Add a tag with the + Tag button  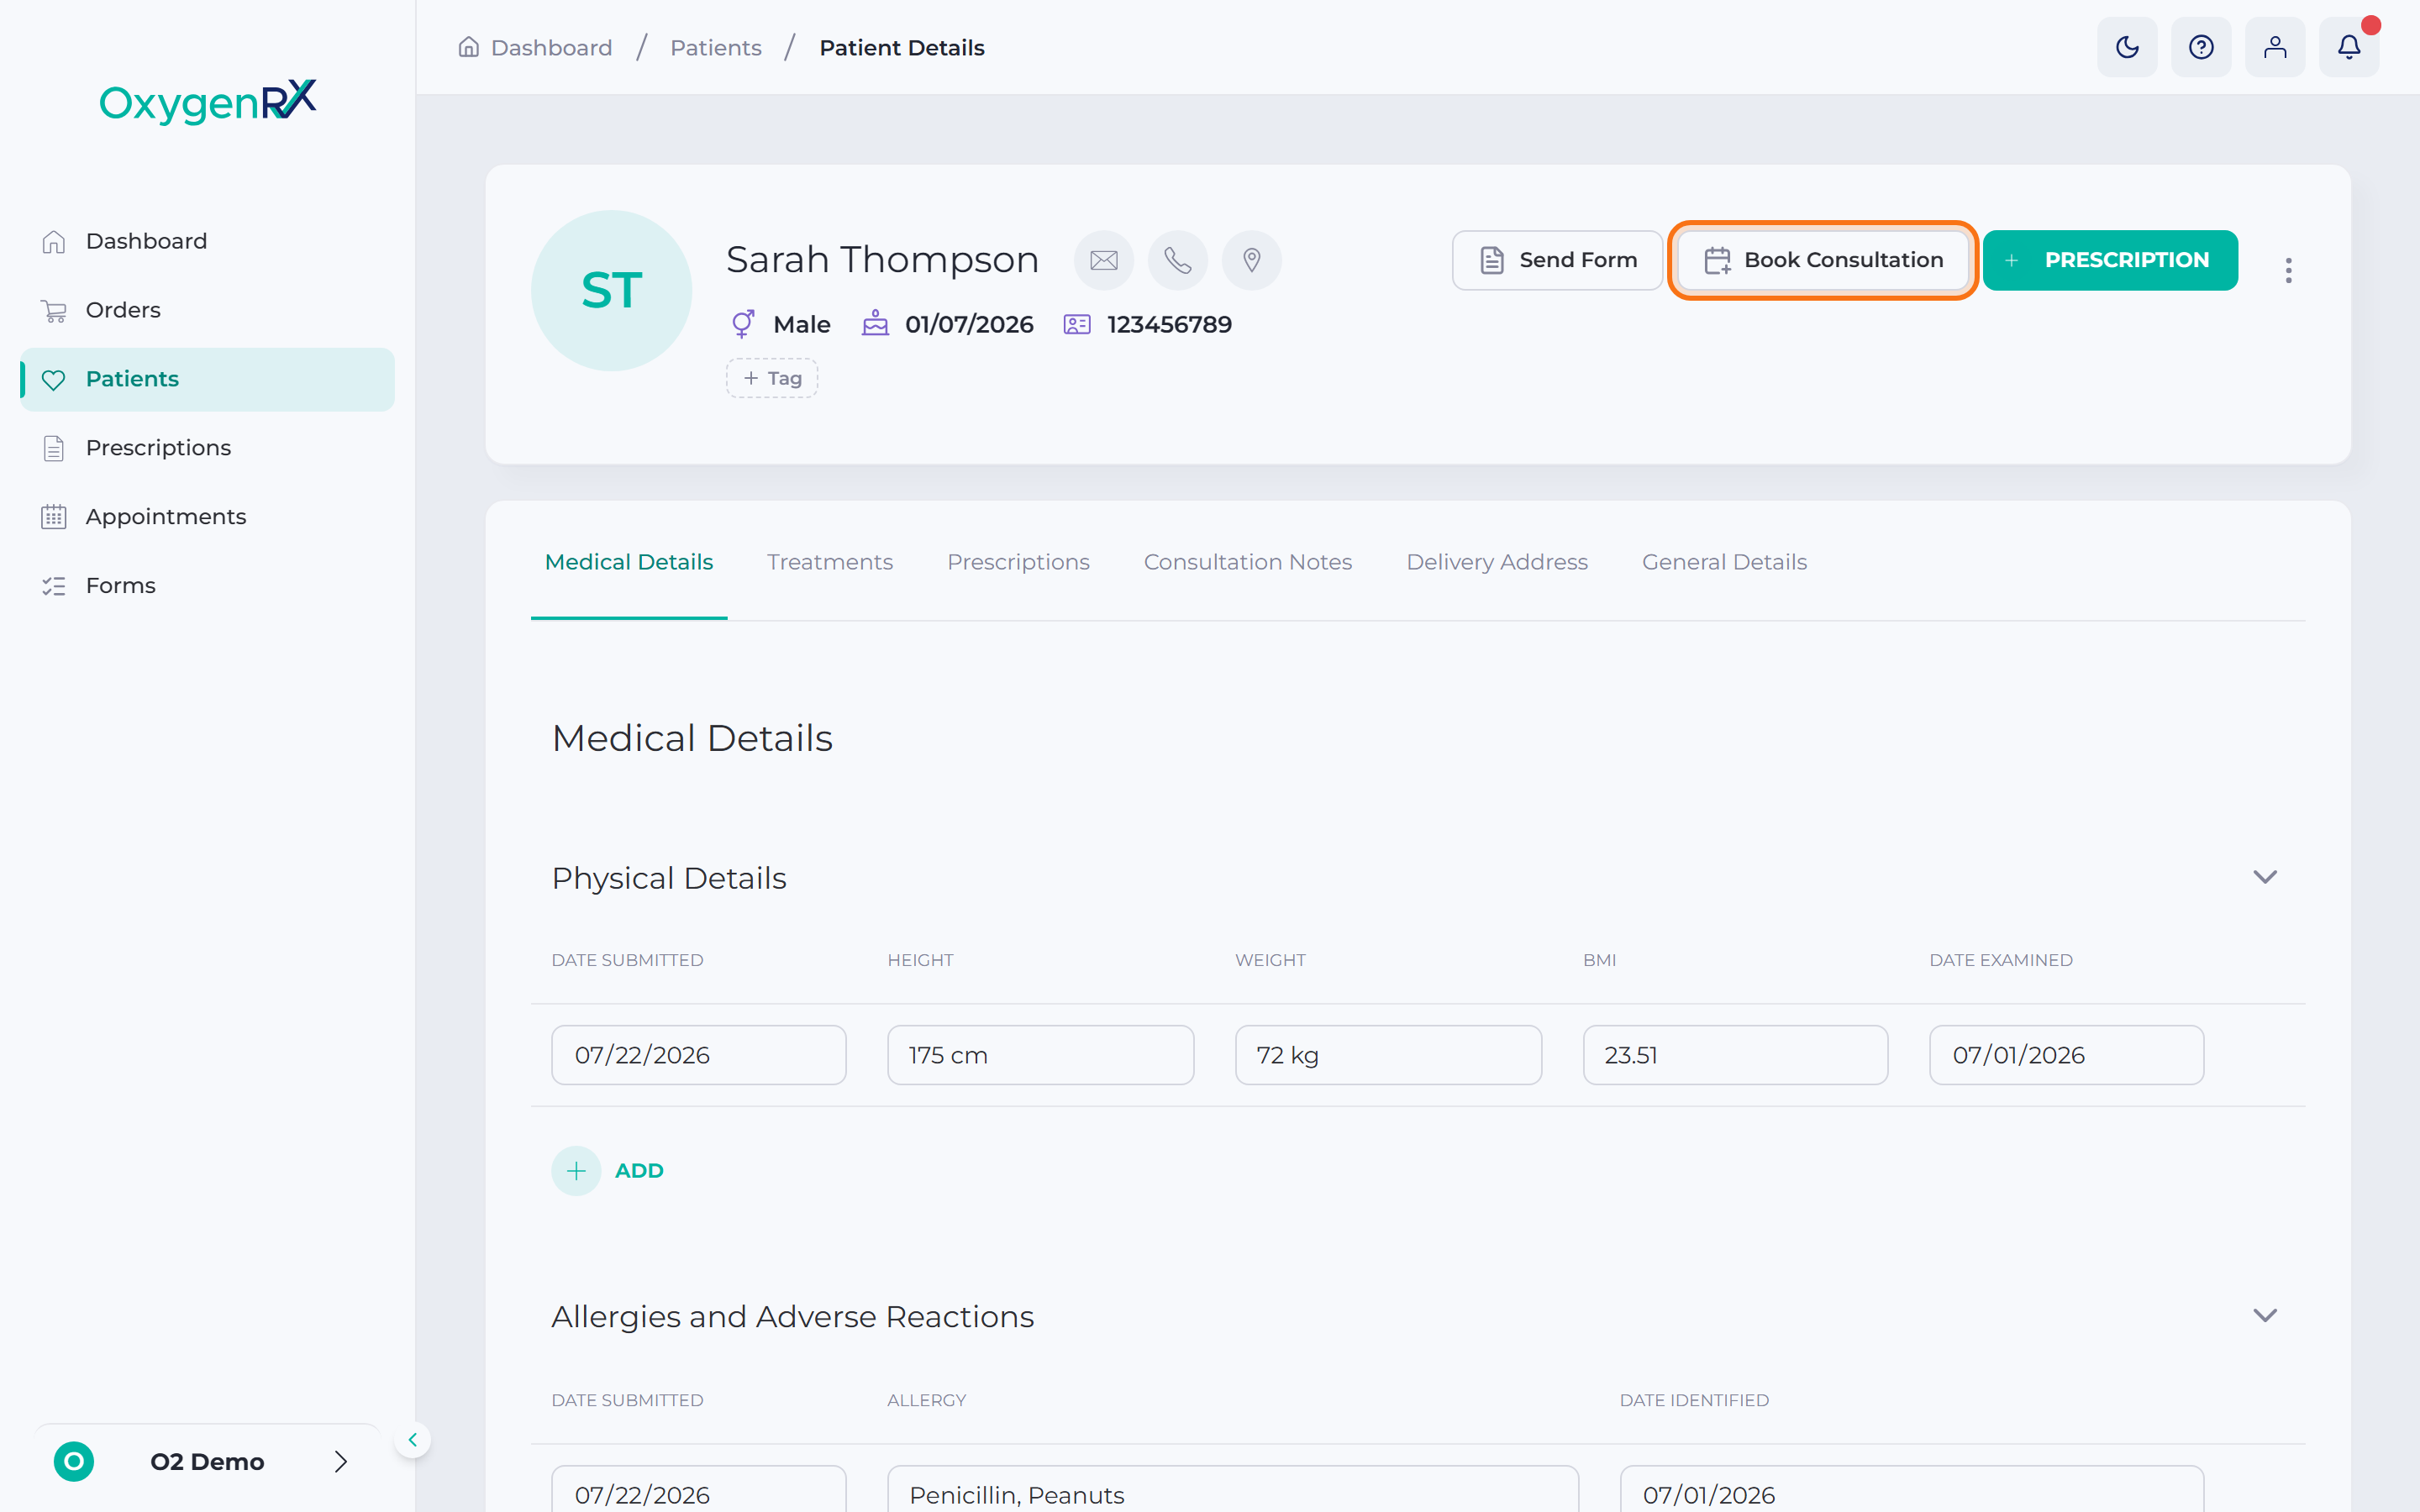[772, 378]
